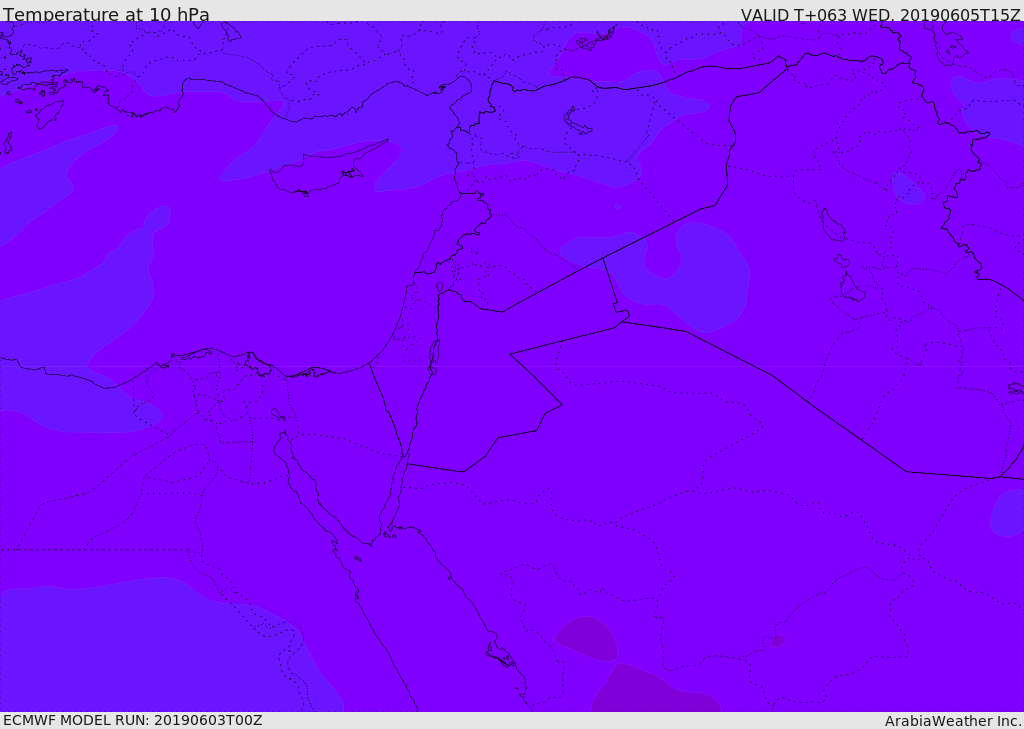Click the 'ArabiaWeather Inc.' credit text

[x=953, y=721]
